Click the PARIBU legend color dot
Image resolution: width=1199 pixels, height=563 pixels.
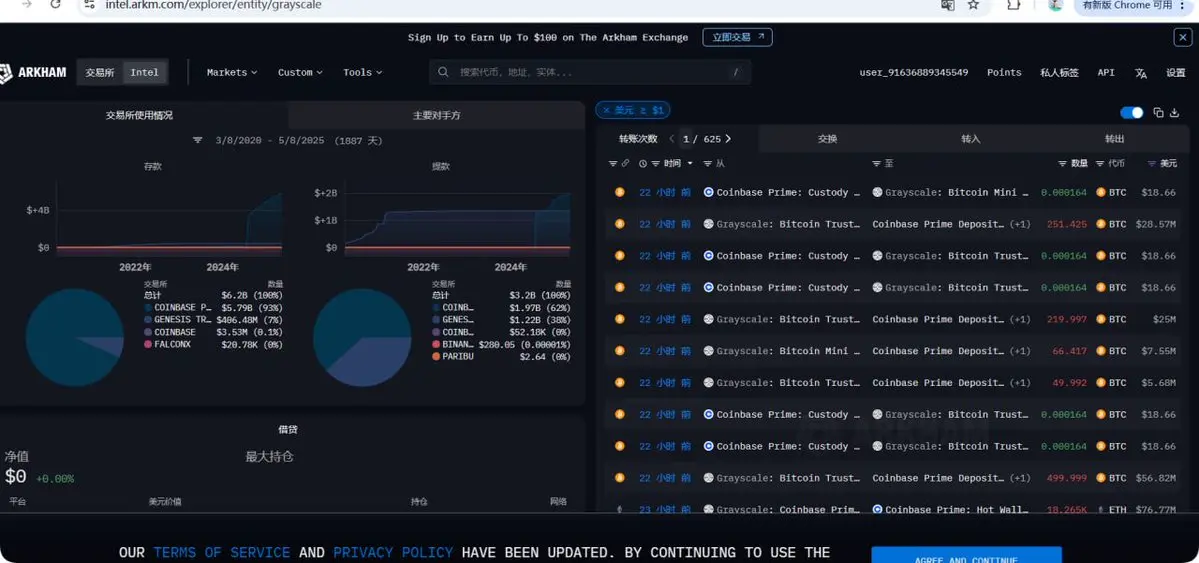(x=436, y=356)
